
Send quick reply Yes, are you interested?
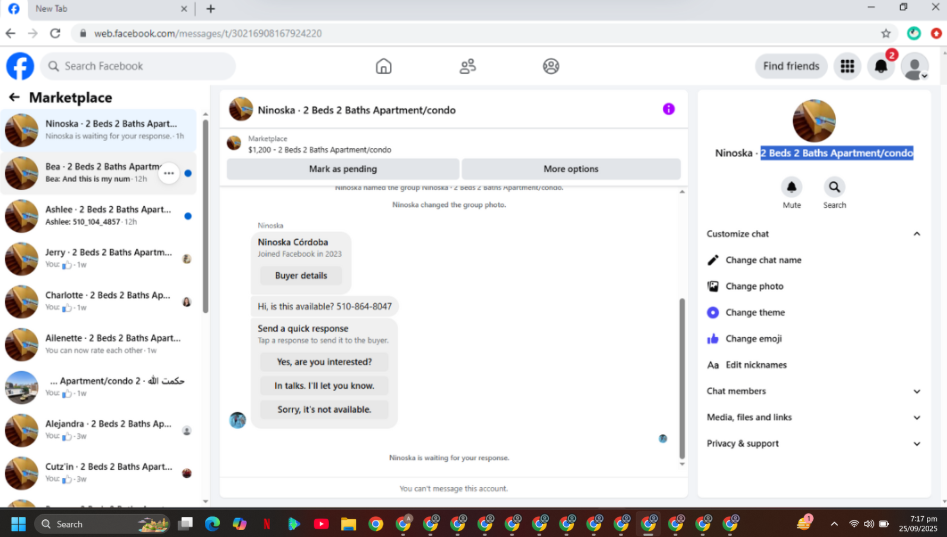click(x=324, y=362)
